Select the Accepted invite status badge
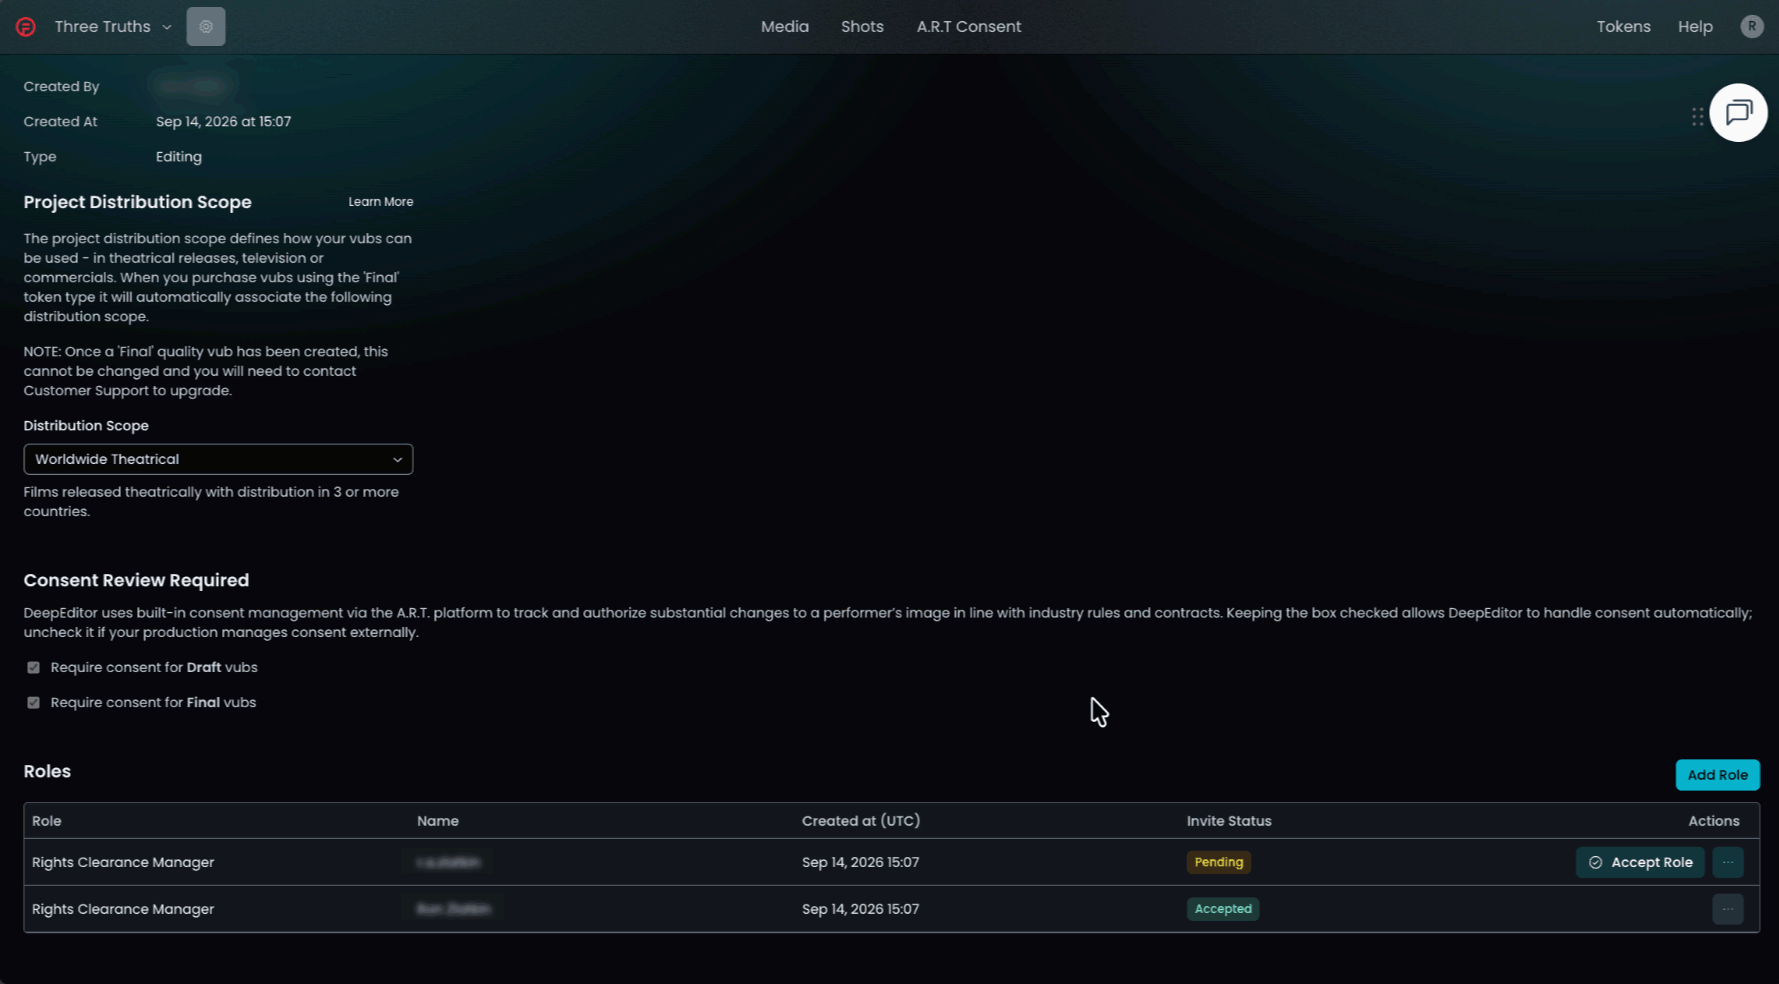 pyautogui.click(x=1222, y=909)
